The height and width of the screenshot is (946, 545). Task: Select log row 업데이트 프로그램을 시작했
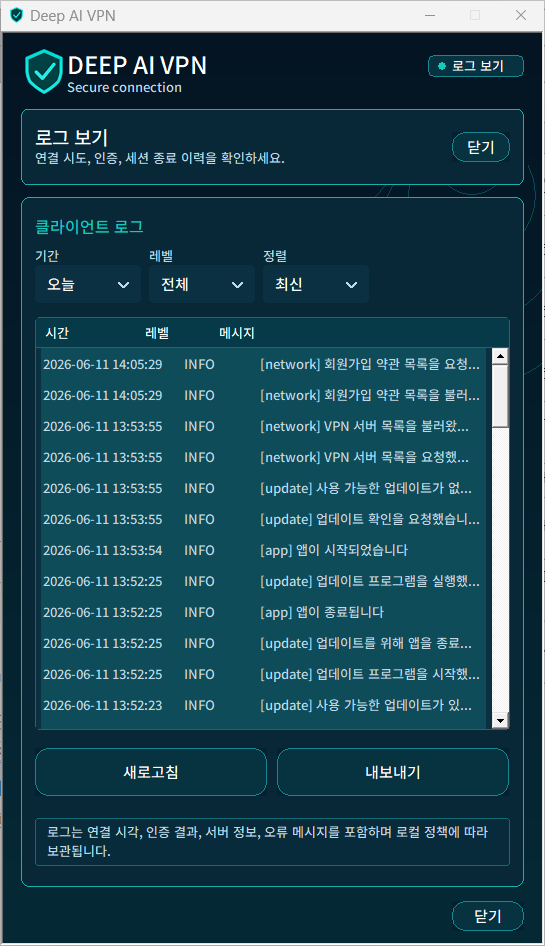tap(264, 675)
